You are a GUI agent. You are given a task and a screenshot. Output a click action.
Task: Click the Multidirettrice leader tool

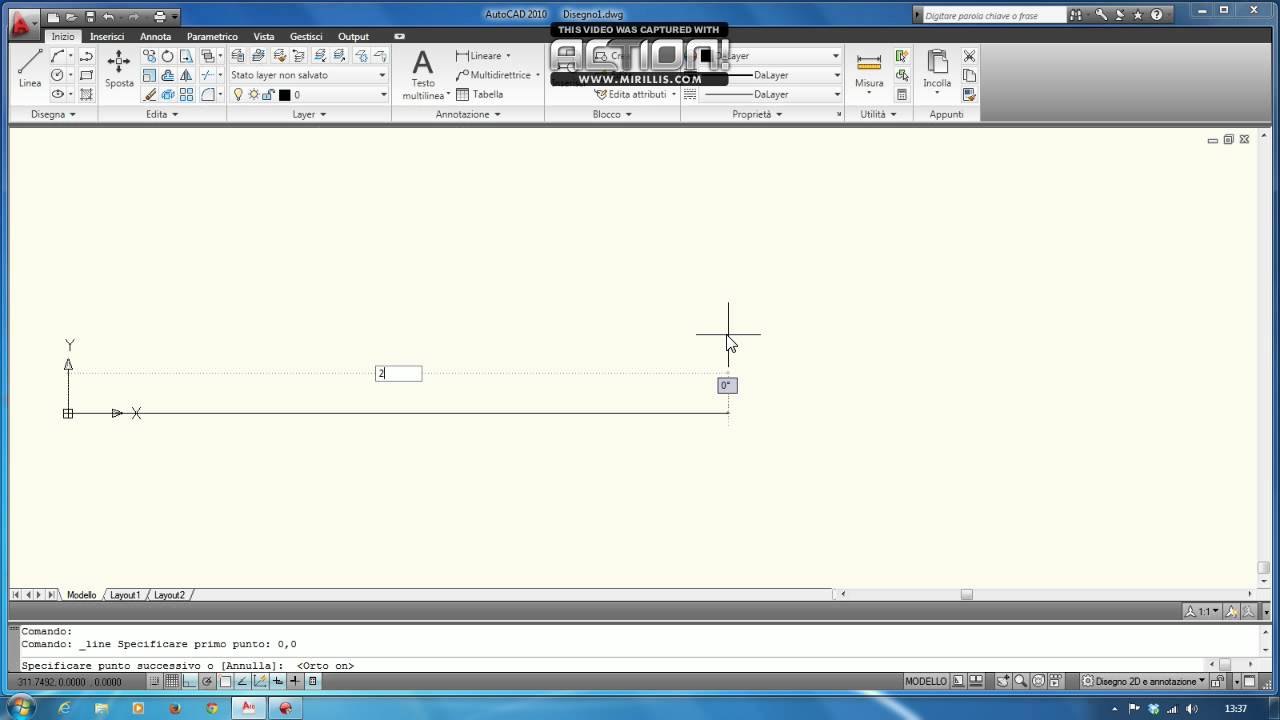point(494,75)
